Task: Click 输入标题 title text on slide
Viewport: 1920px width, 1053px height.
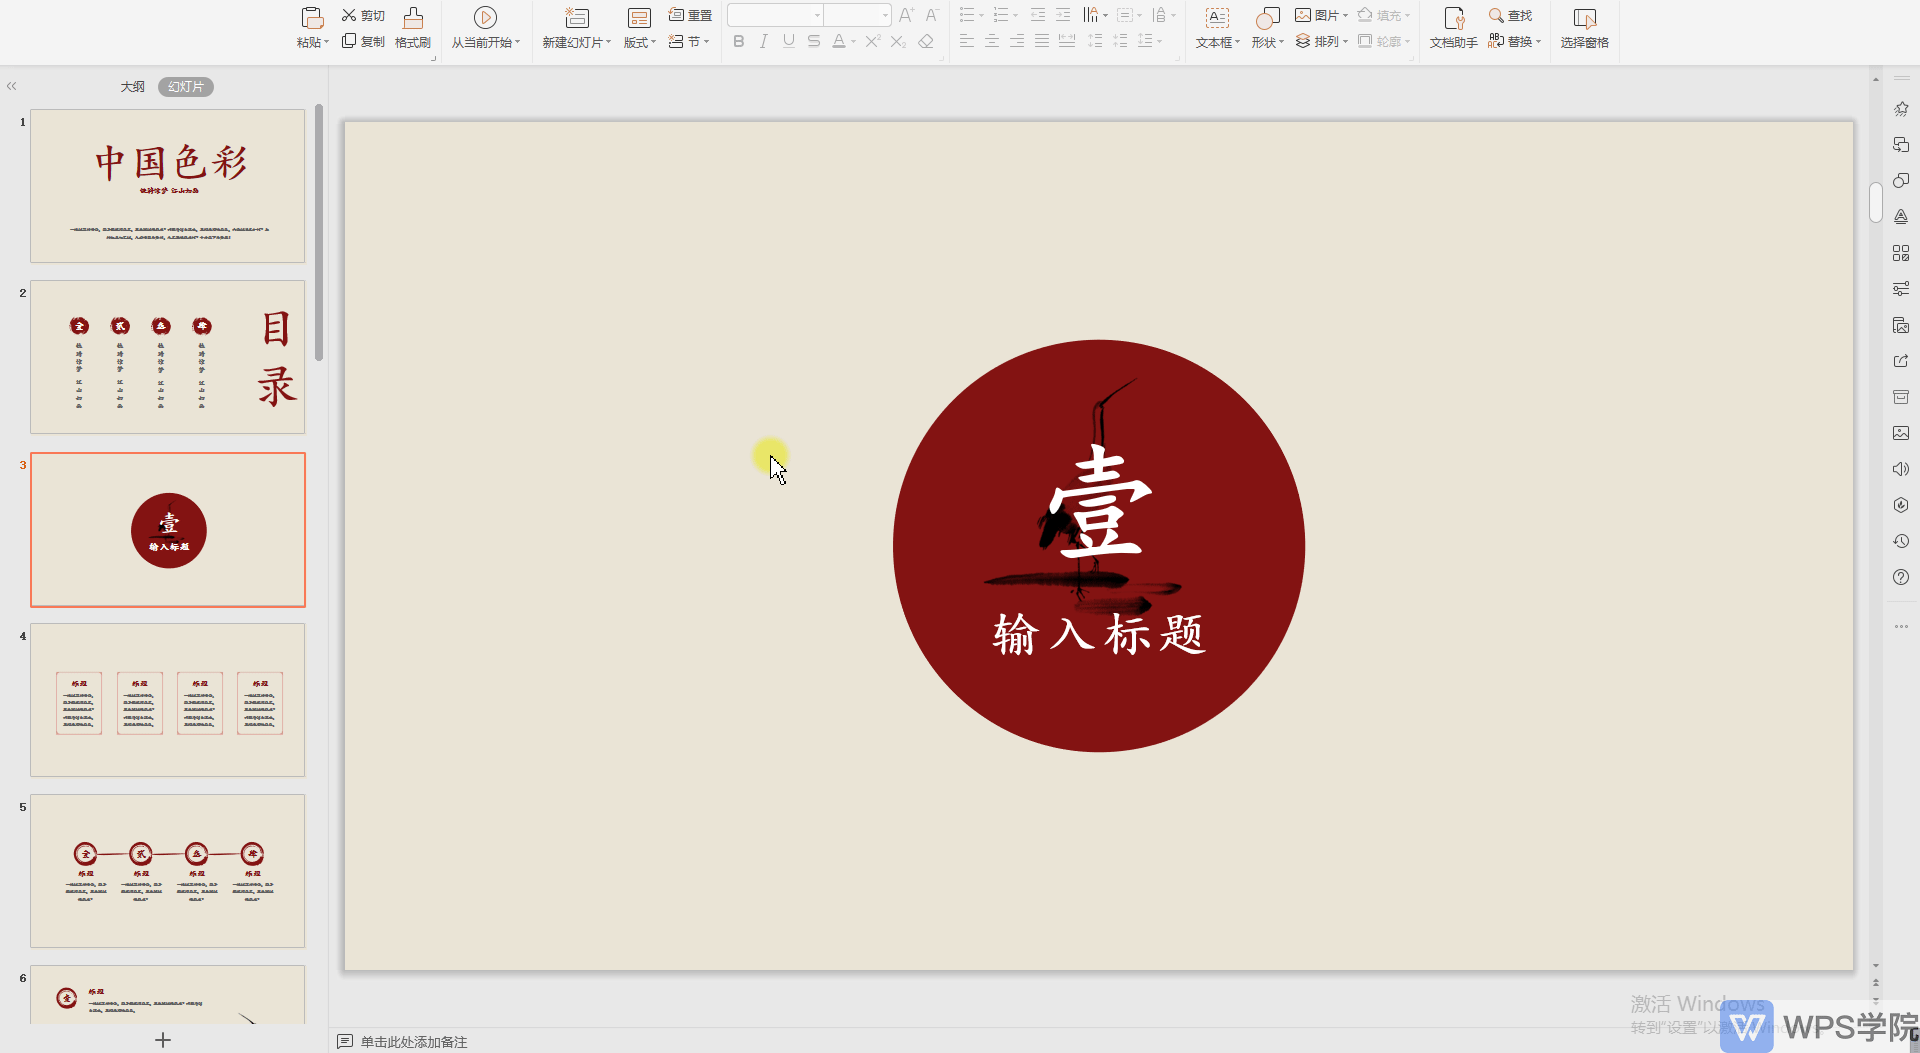Action: point(1099,635)
